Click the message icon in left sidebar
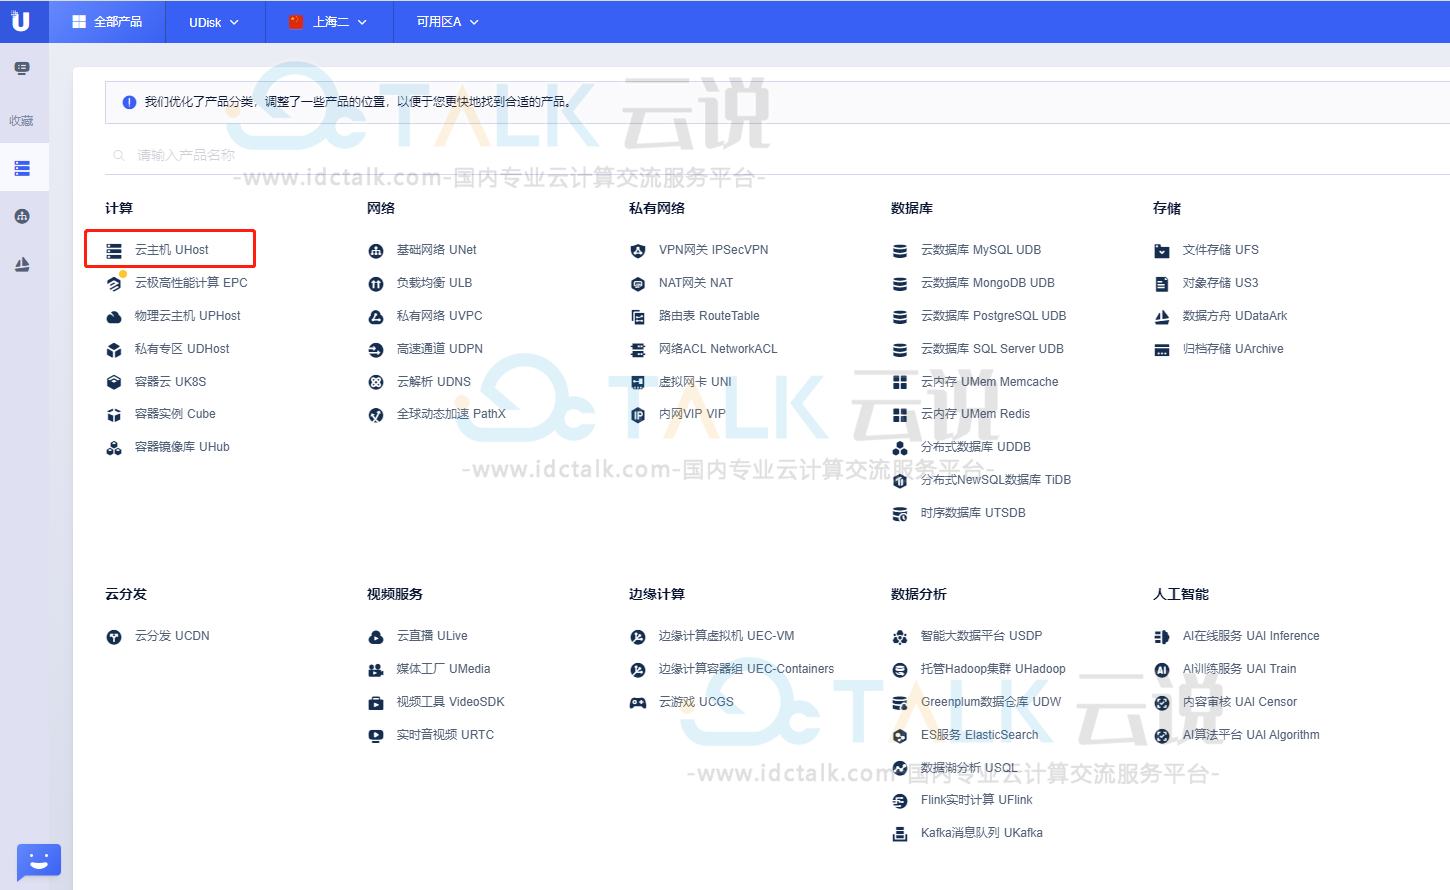 click(22, 68)
